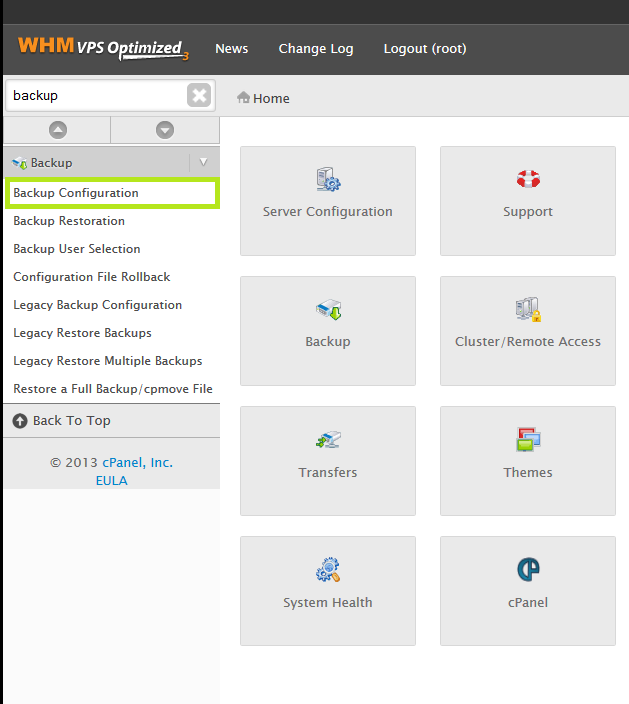The height and width of the screenshot is (704, 629).
Task: Click the Themes tile label
Action: (528, 472)
